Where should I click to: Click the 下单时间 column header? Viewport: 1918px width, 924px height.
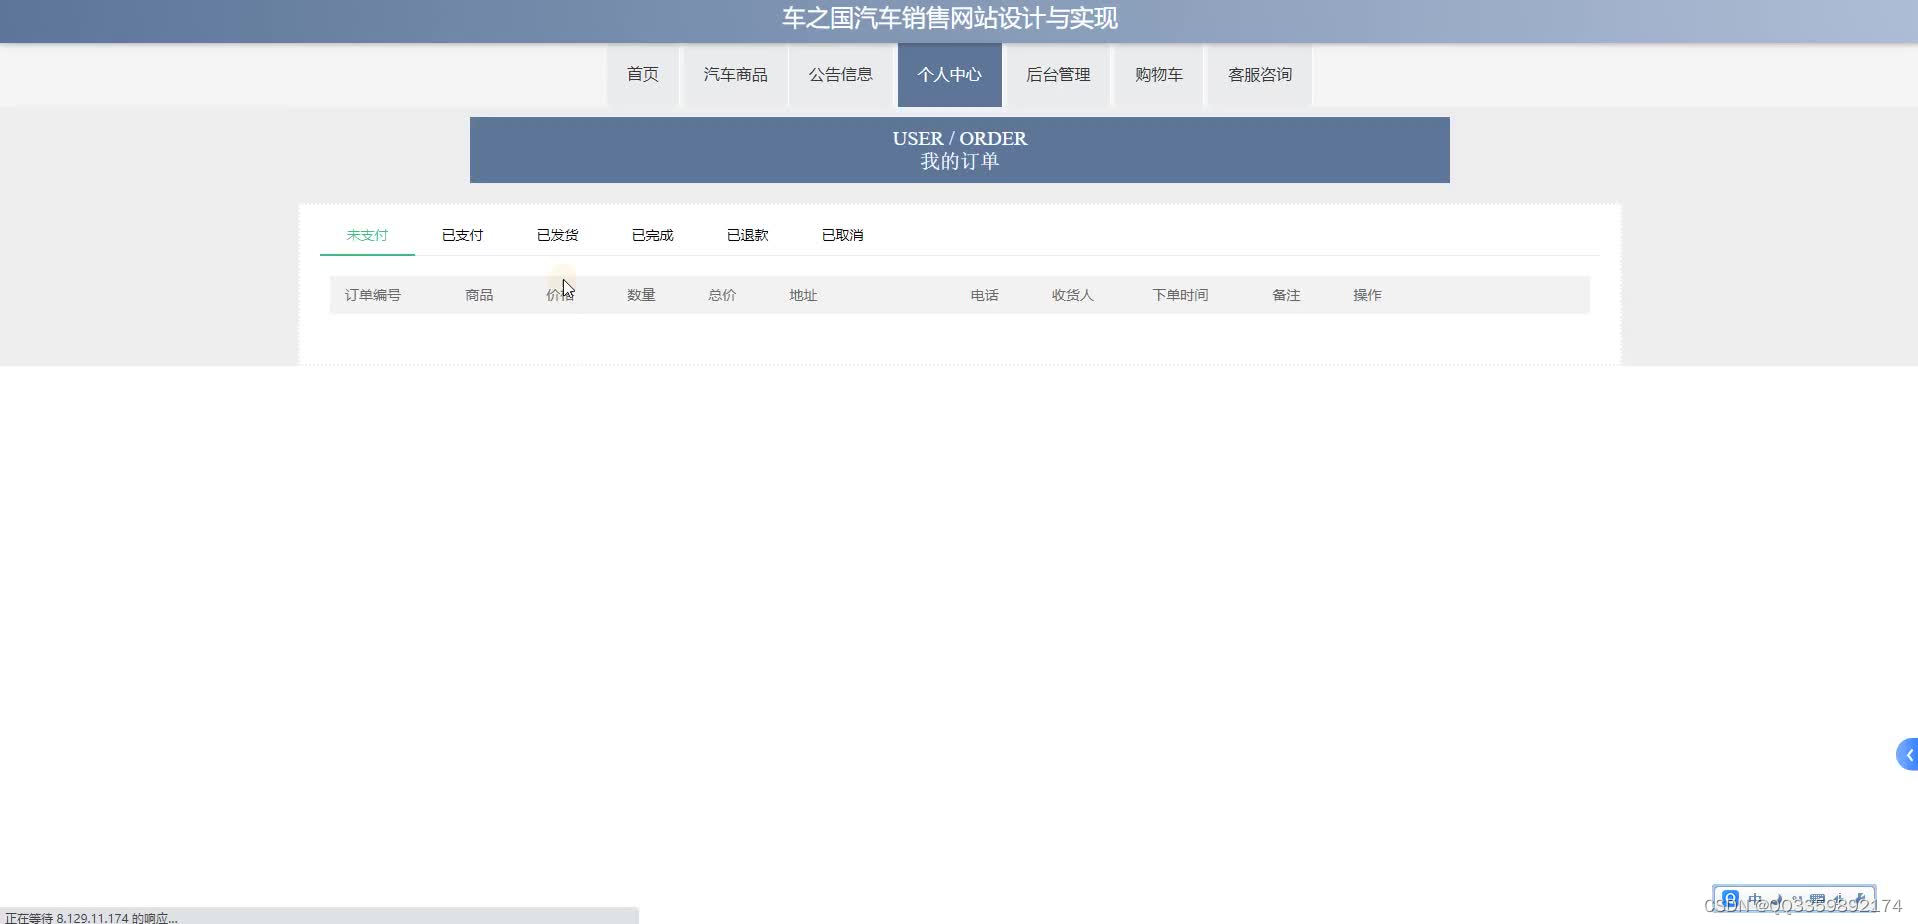click(x=1180, y=295)
